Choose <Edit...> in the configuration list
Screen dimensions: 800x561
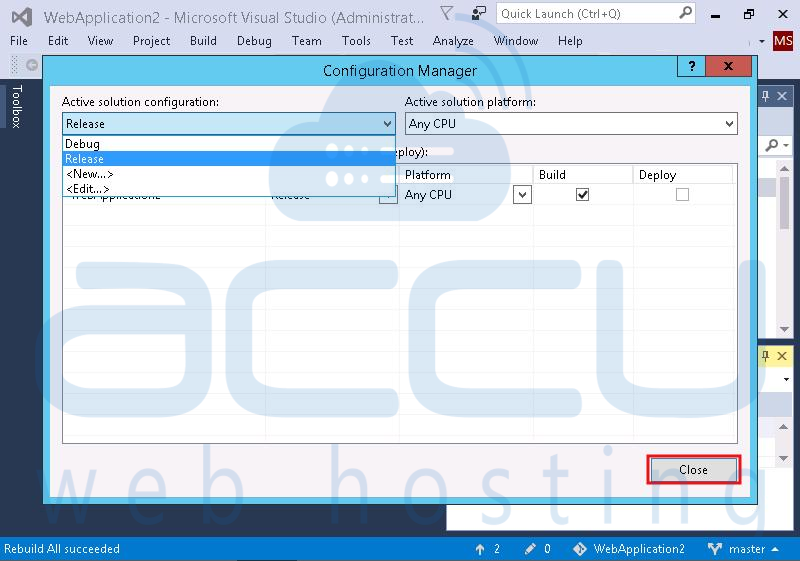[229, 189]
